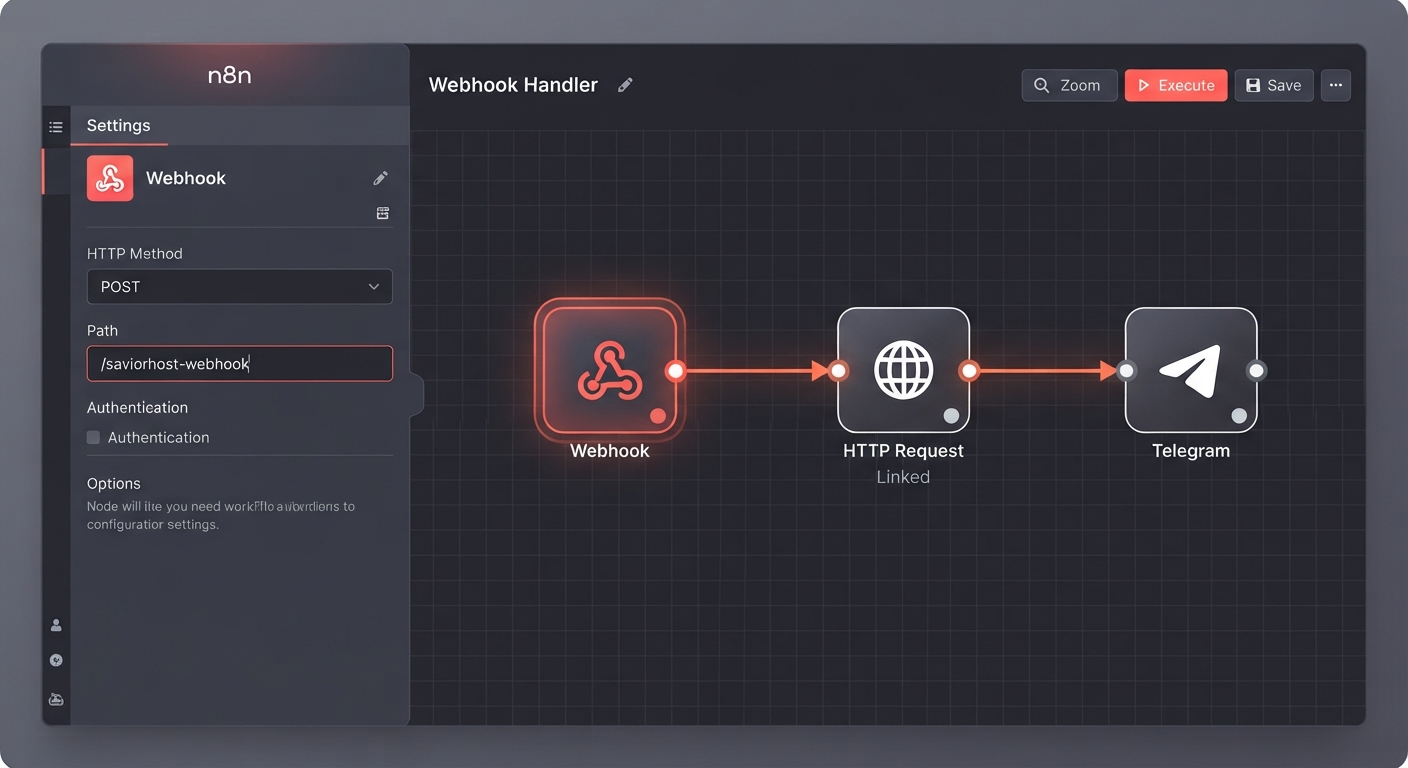Save the workflow
Viewport: 1408px width, 768px height.
(x=1274, y=85)
